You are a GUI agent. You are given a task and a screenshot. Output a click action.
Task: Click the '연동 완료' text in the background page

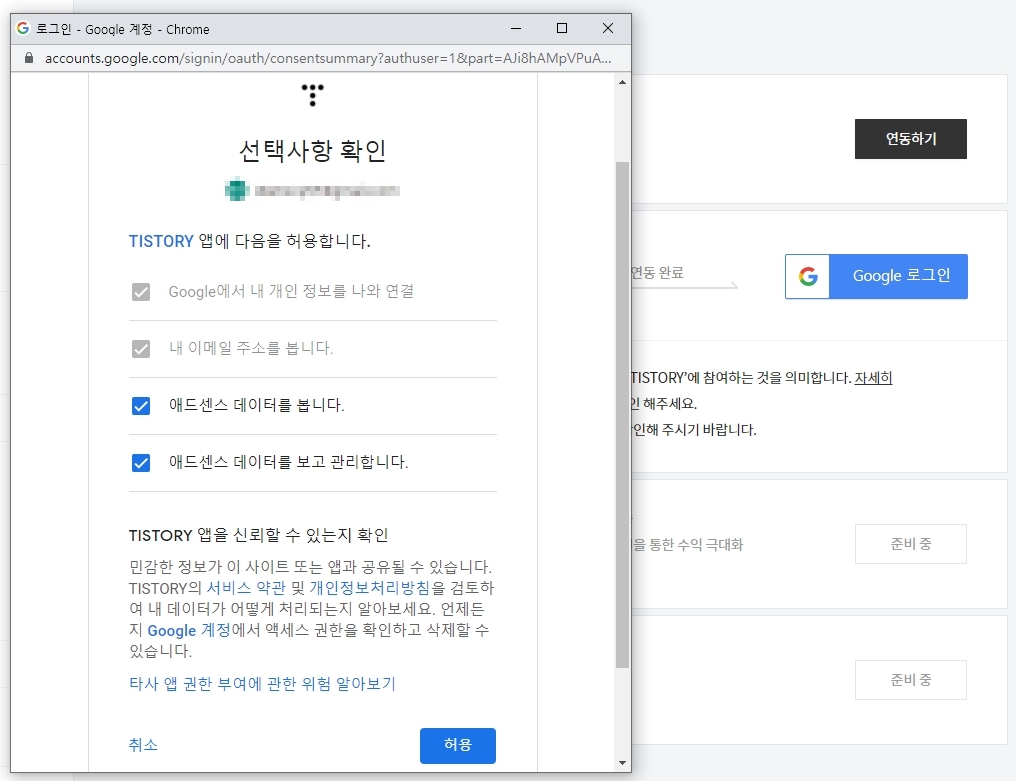(658, 273)
